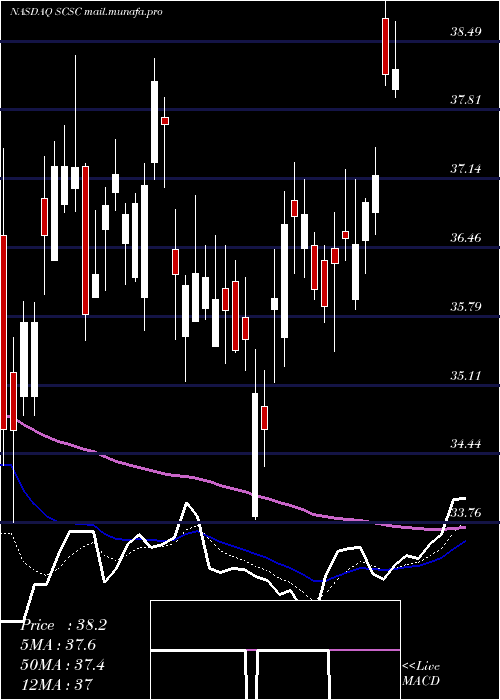Click the Price : 38.2 readout
Screen dimensions: 500x700
point(63,625)
